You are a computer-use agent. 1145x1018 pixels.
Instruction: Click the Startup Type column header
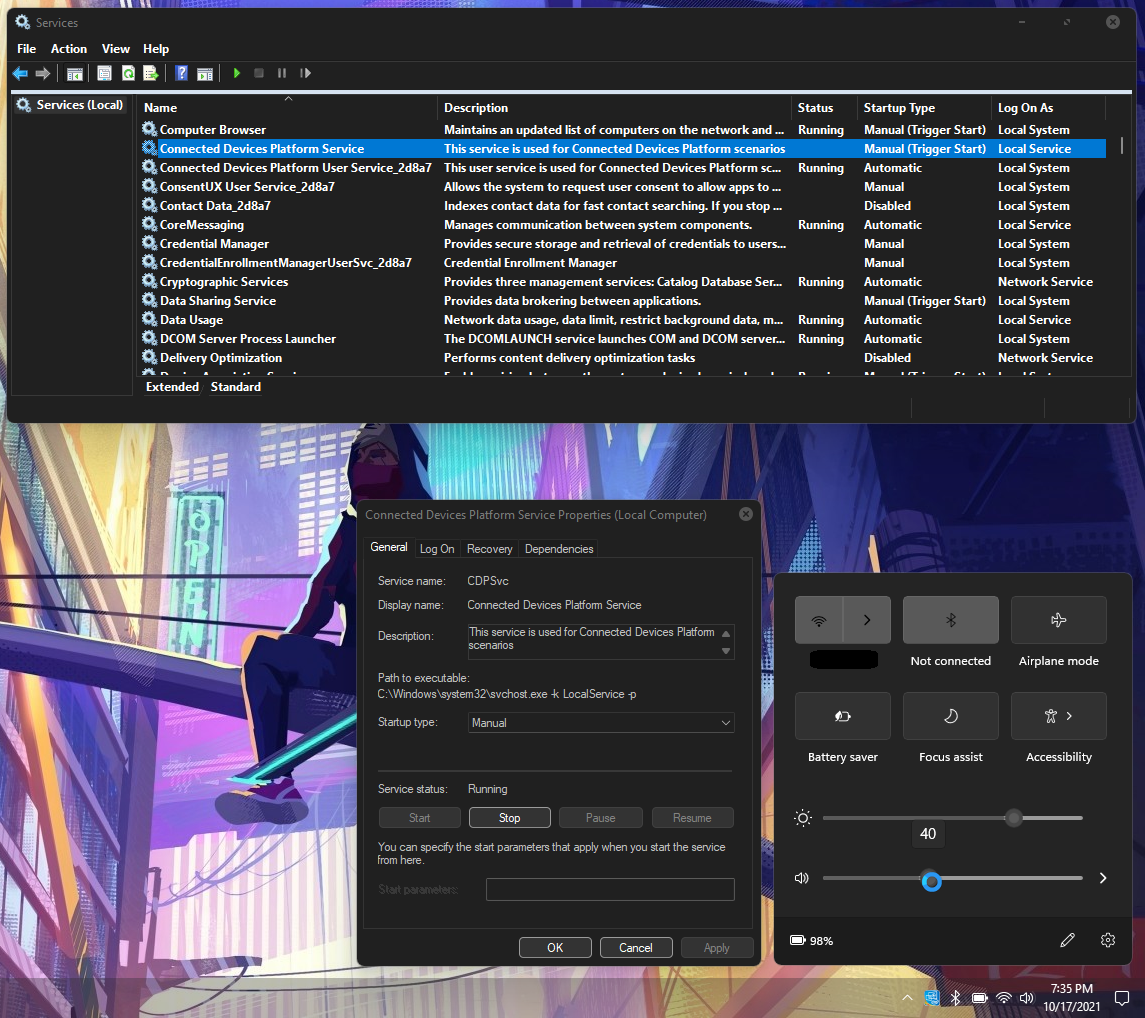[924, 107]
